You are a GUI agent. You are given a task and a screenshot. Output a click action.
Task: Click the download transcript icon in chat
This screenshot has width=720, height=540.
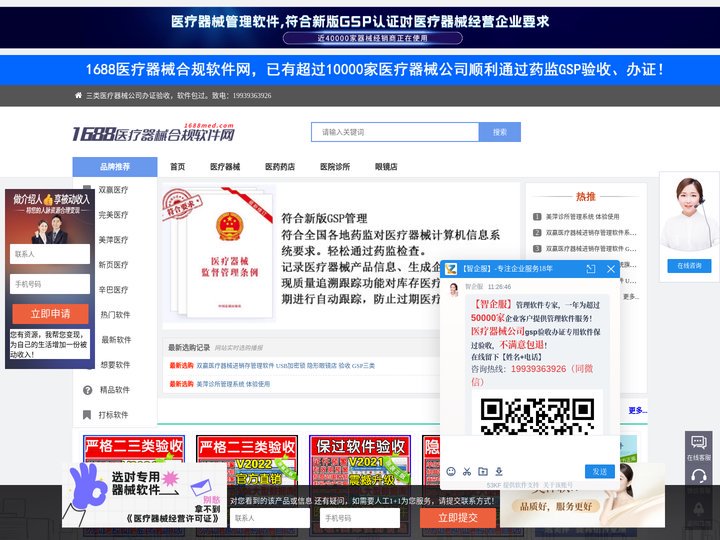click(499, 471)
